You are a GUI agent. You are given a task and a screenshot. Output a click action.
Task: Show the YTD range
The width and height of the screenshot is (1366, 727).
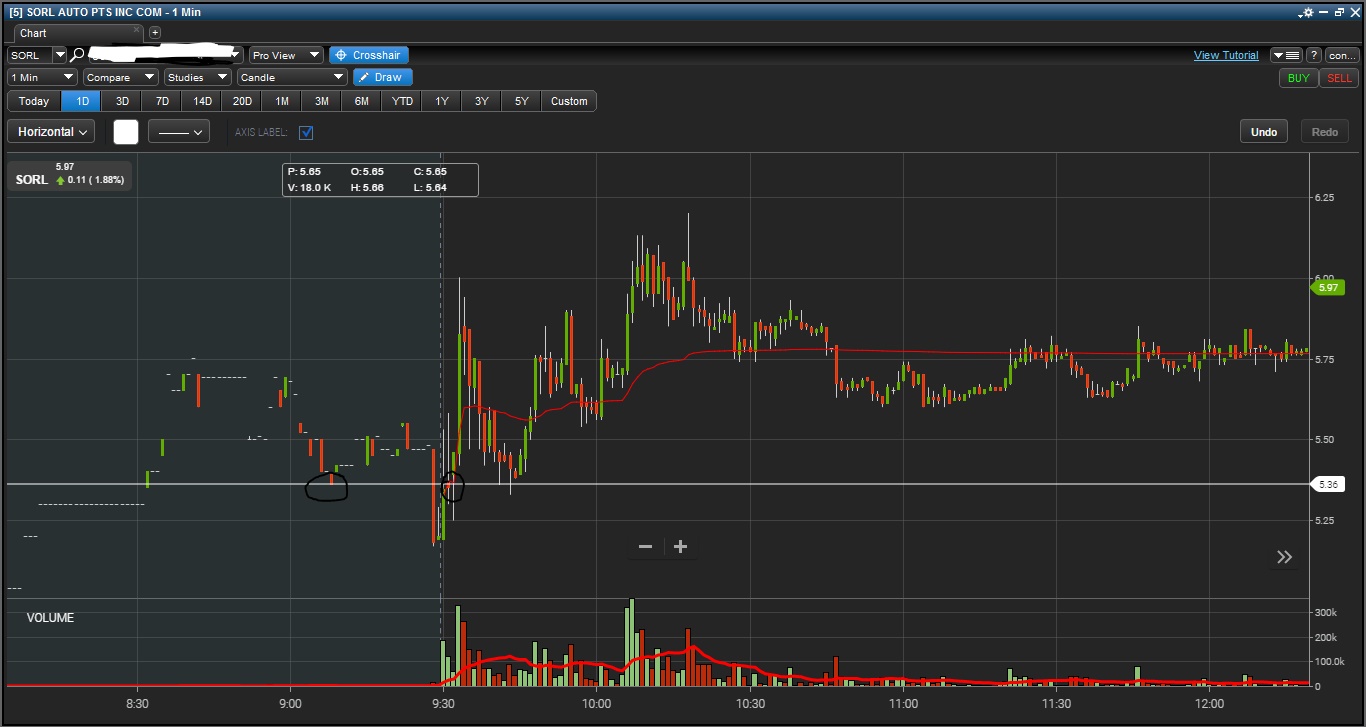pos(402,101)
